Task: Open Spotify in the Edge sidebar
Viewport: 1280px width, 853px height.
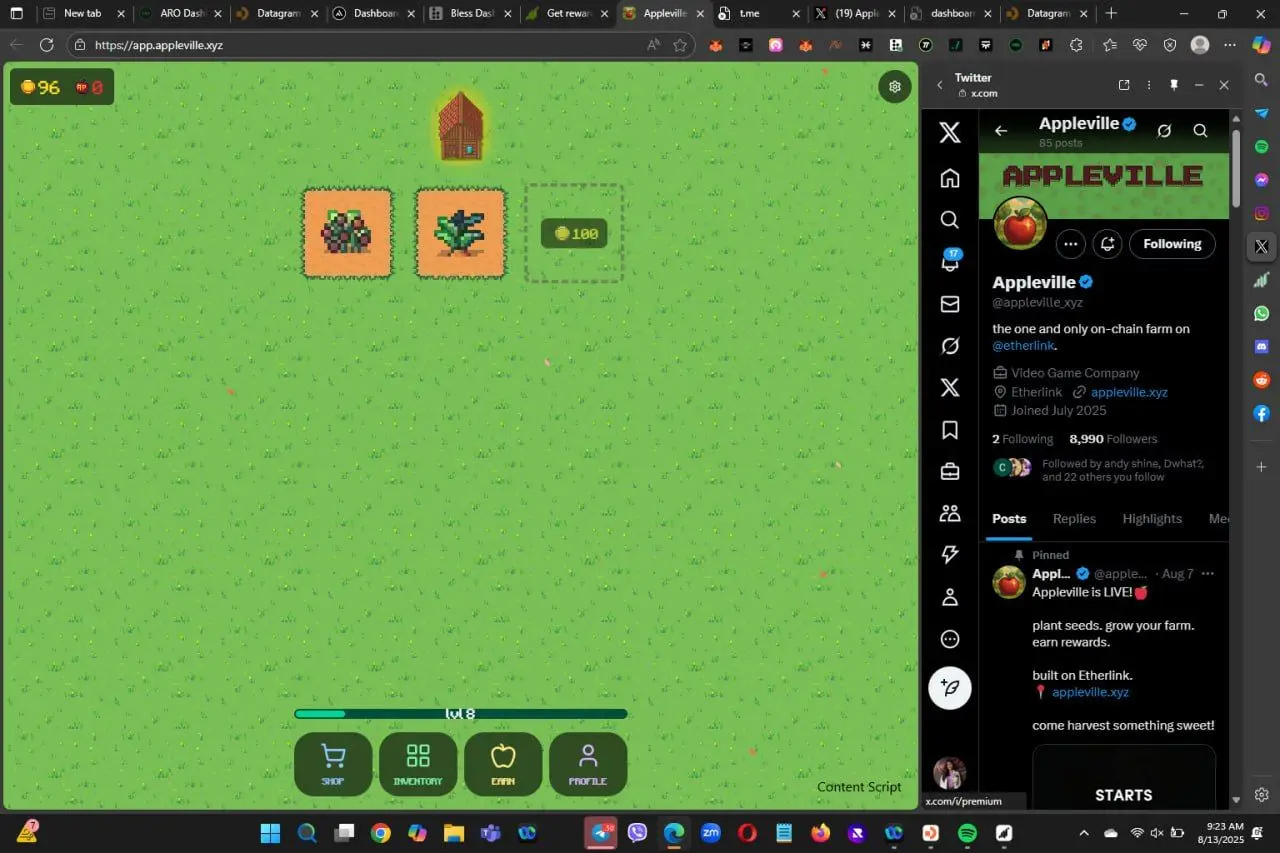Action: click(x=1262, y=147)
